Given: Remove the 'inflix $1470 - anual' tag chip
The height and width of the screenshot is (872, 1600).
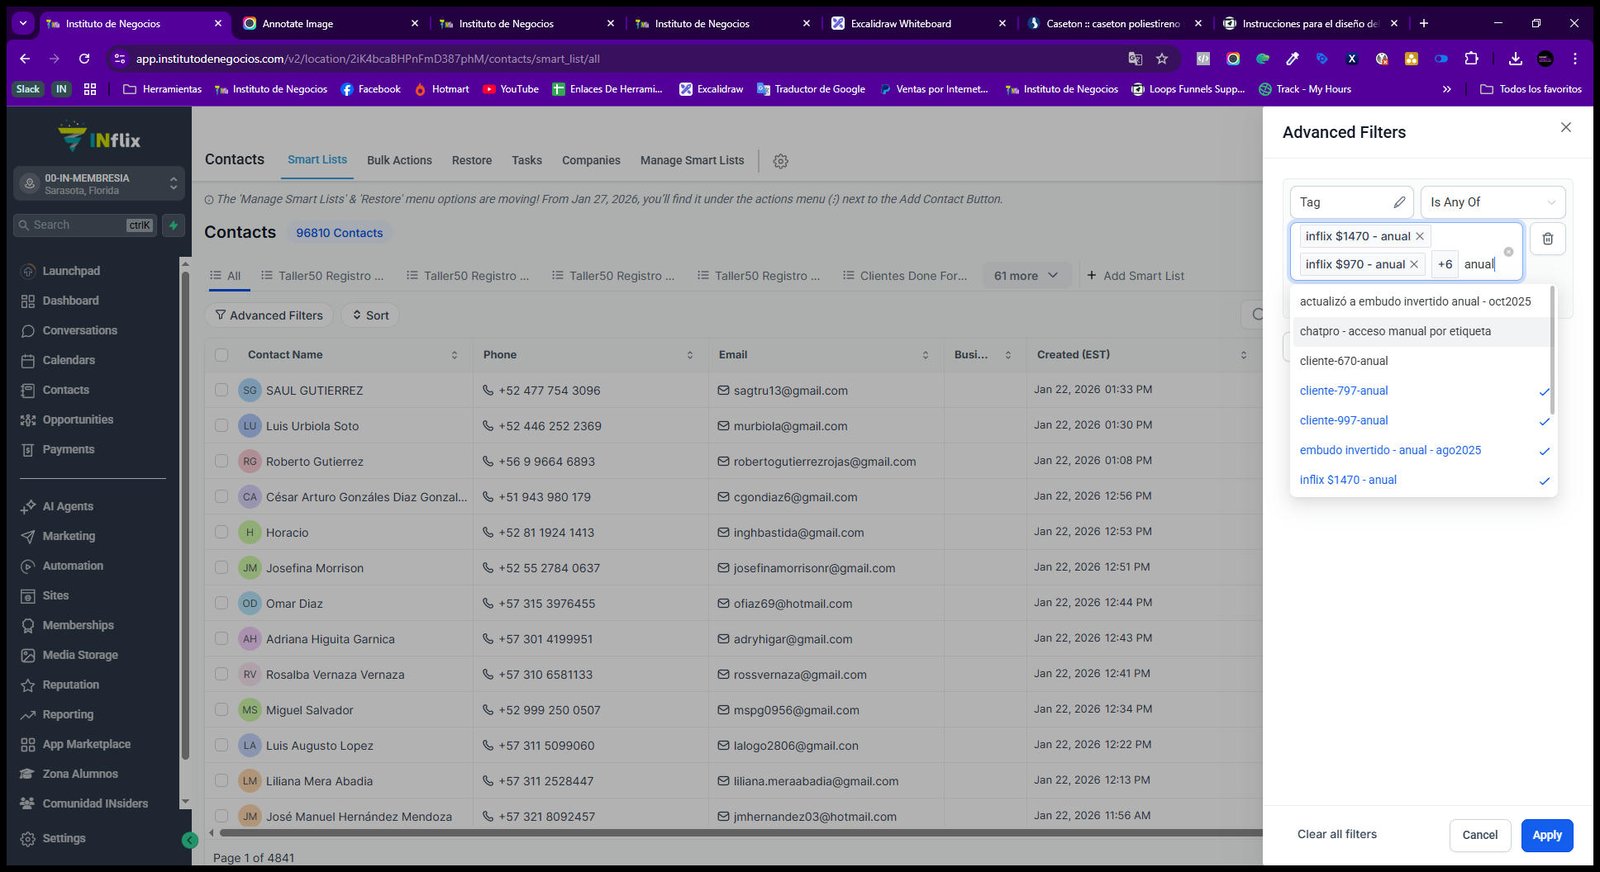Looking at the screenshot, I should (1419, 236).
